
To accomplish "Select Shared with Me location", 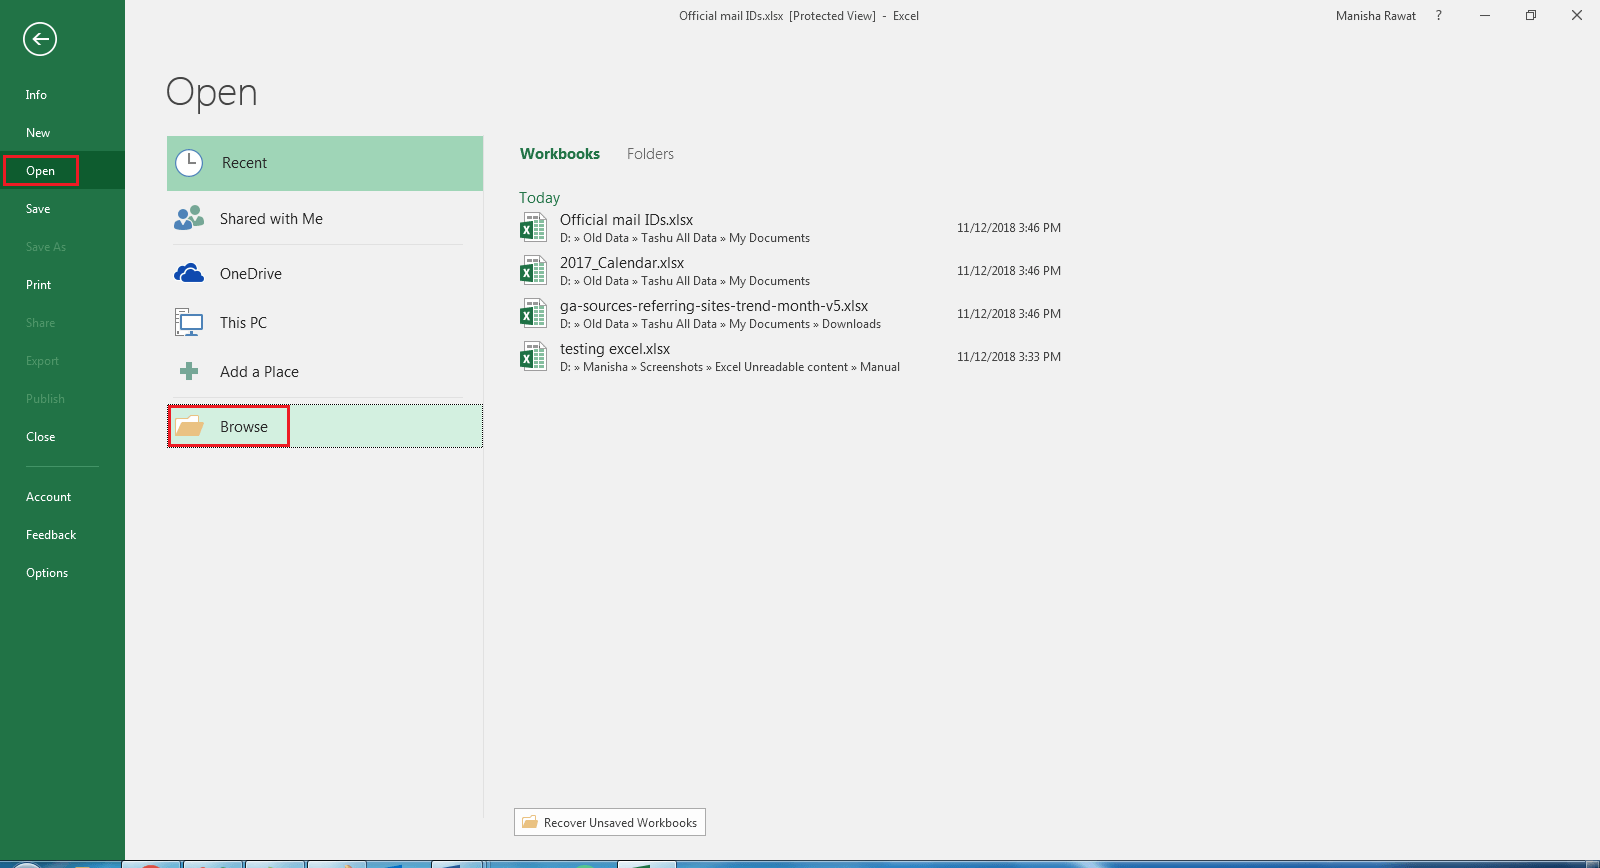I will pos(325,218).
